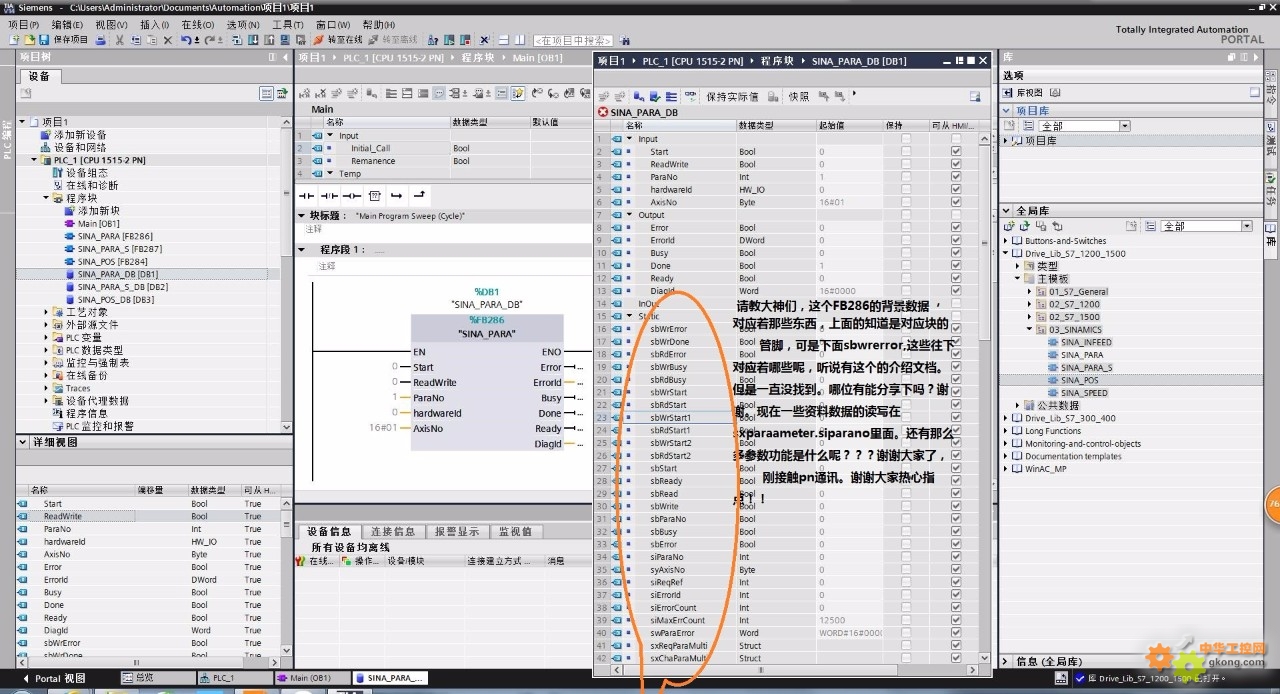The height and width of the screenshot is (694, 1280).
Task: Select SINA_PARA_S_DB [DB2] in project tree
Action: (x=122, y=287)
